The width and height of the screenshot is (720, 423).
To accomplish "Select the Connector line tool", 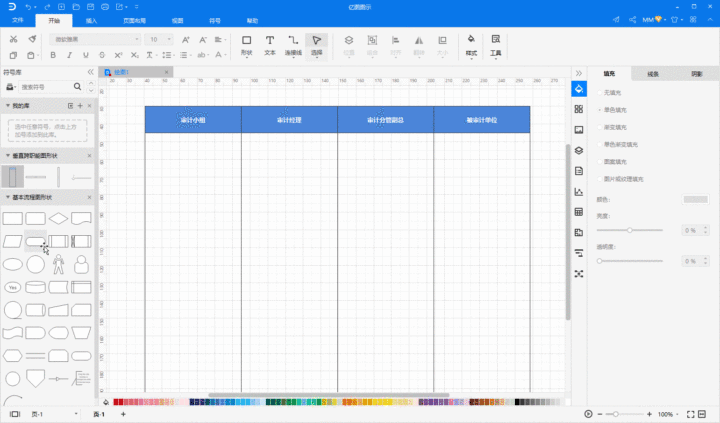I will tap(293, 45).
